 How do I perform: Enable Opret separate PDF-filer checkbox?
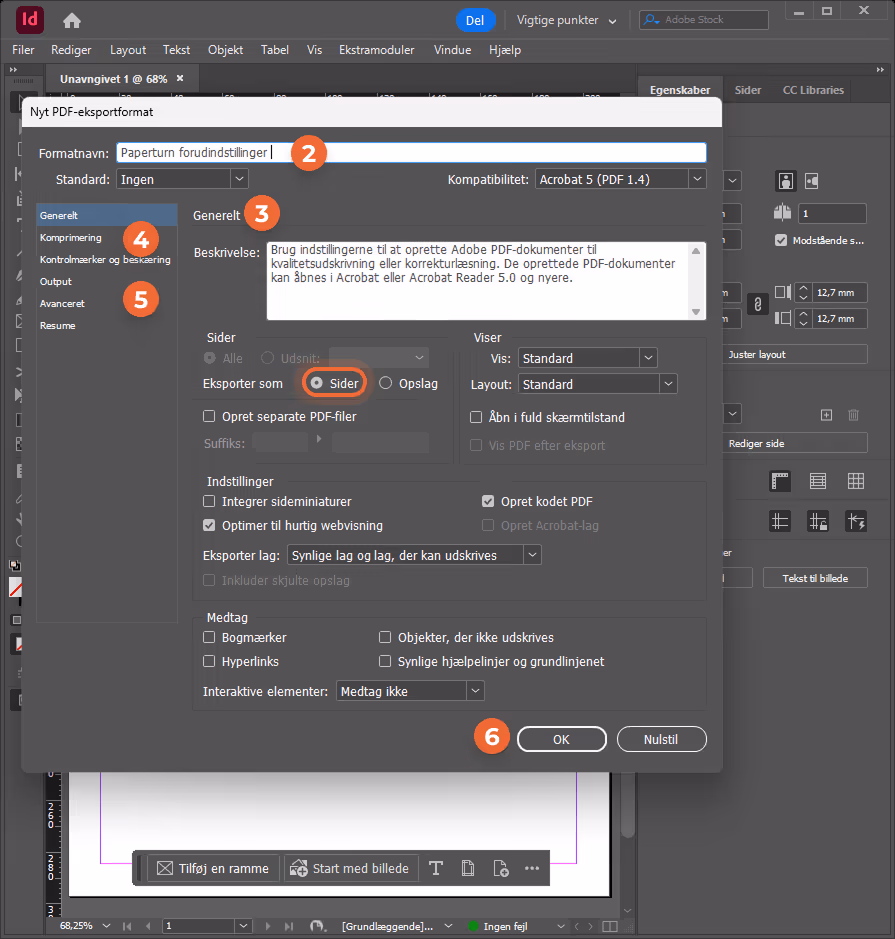point(209,416)
